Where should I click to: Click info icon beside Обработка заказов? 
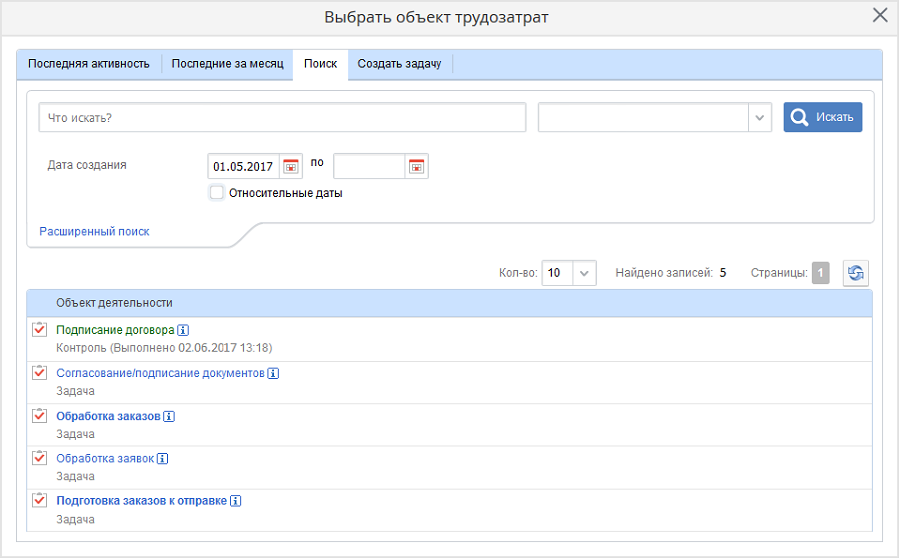point(169,416)
